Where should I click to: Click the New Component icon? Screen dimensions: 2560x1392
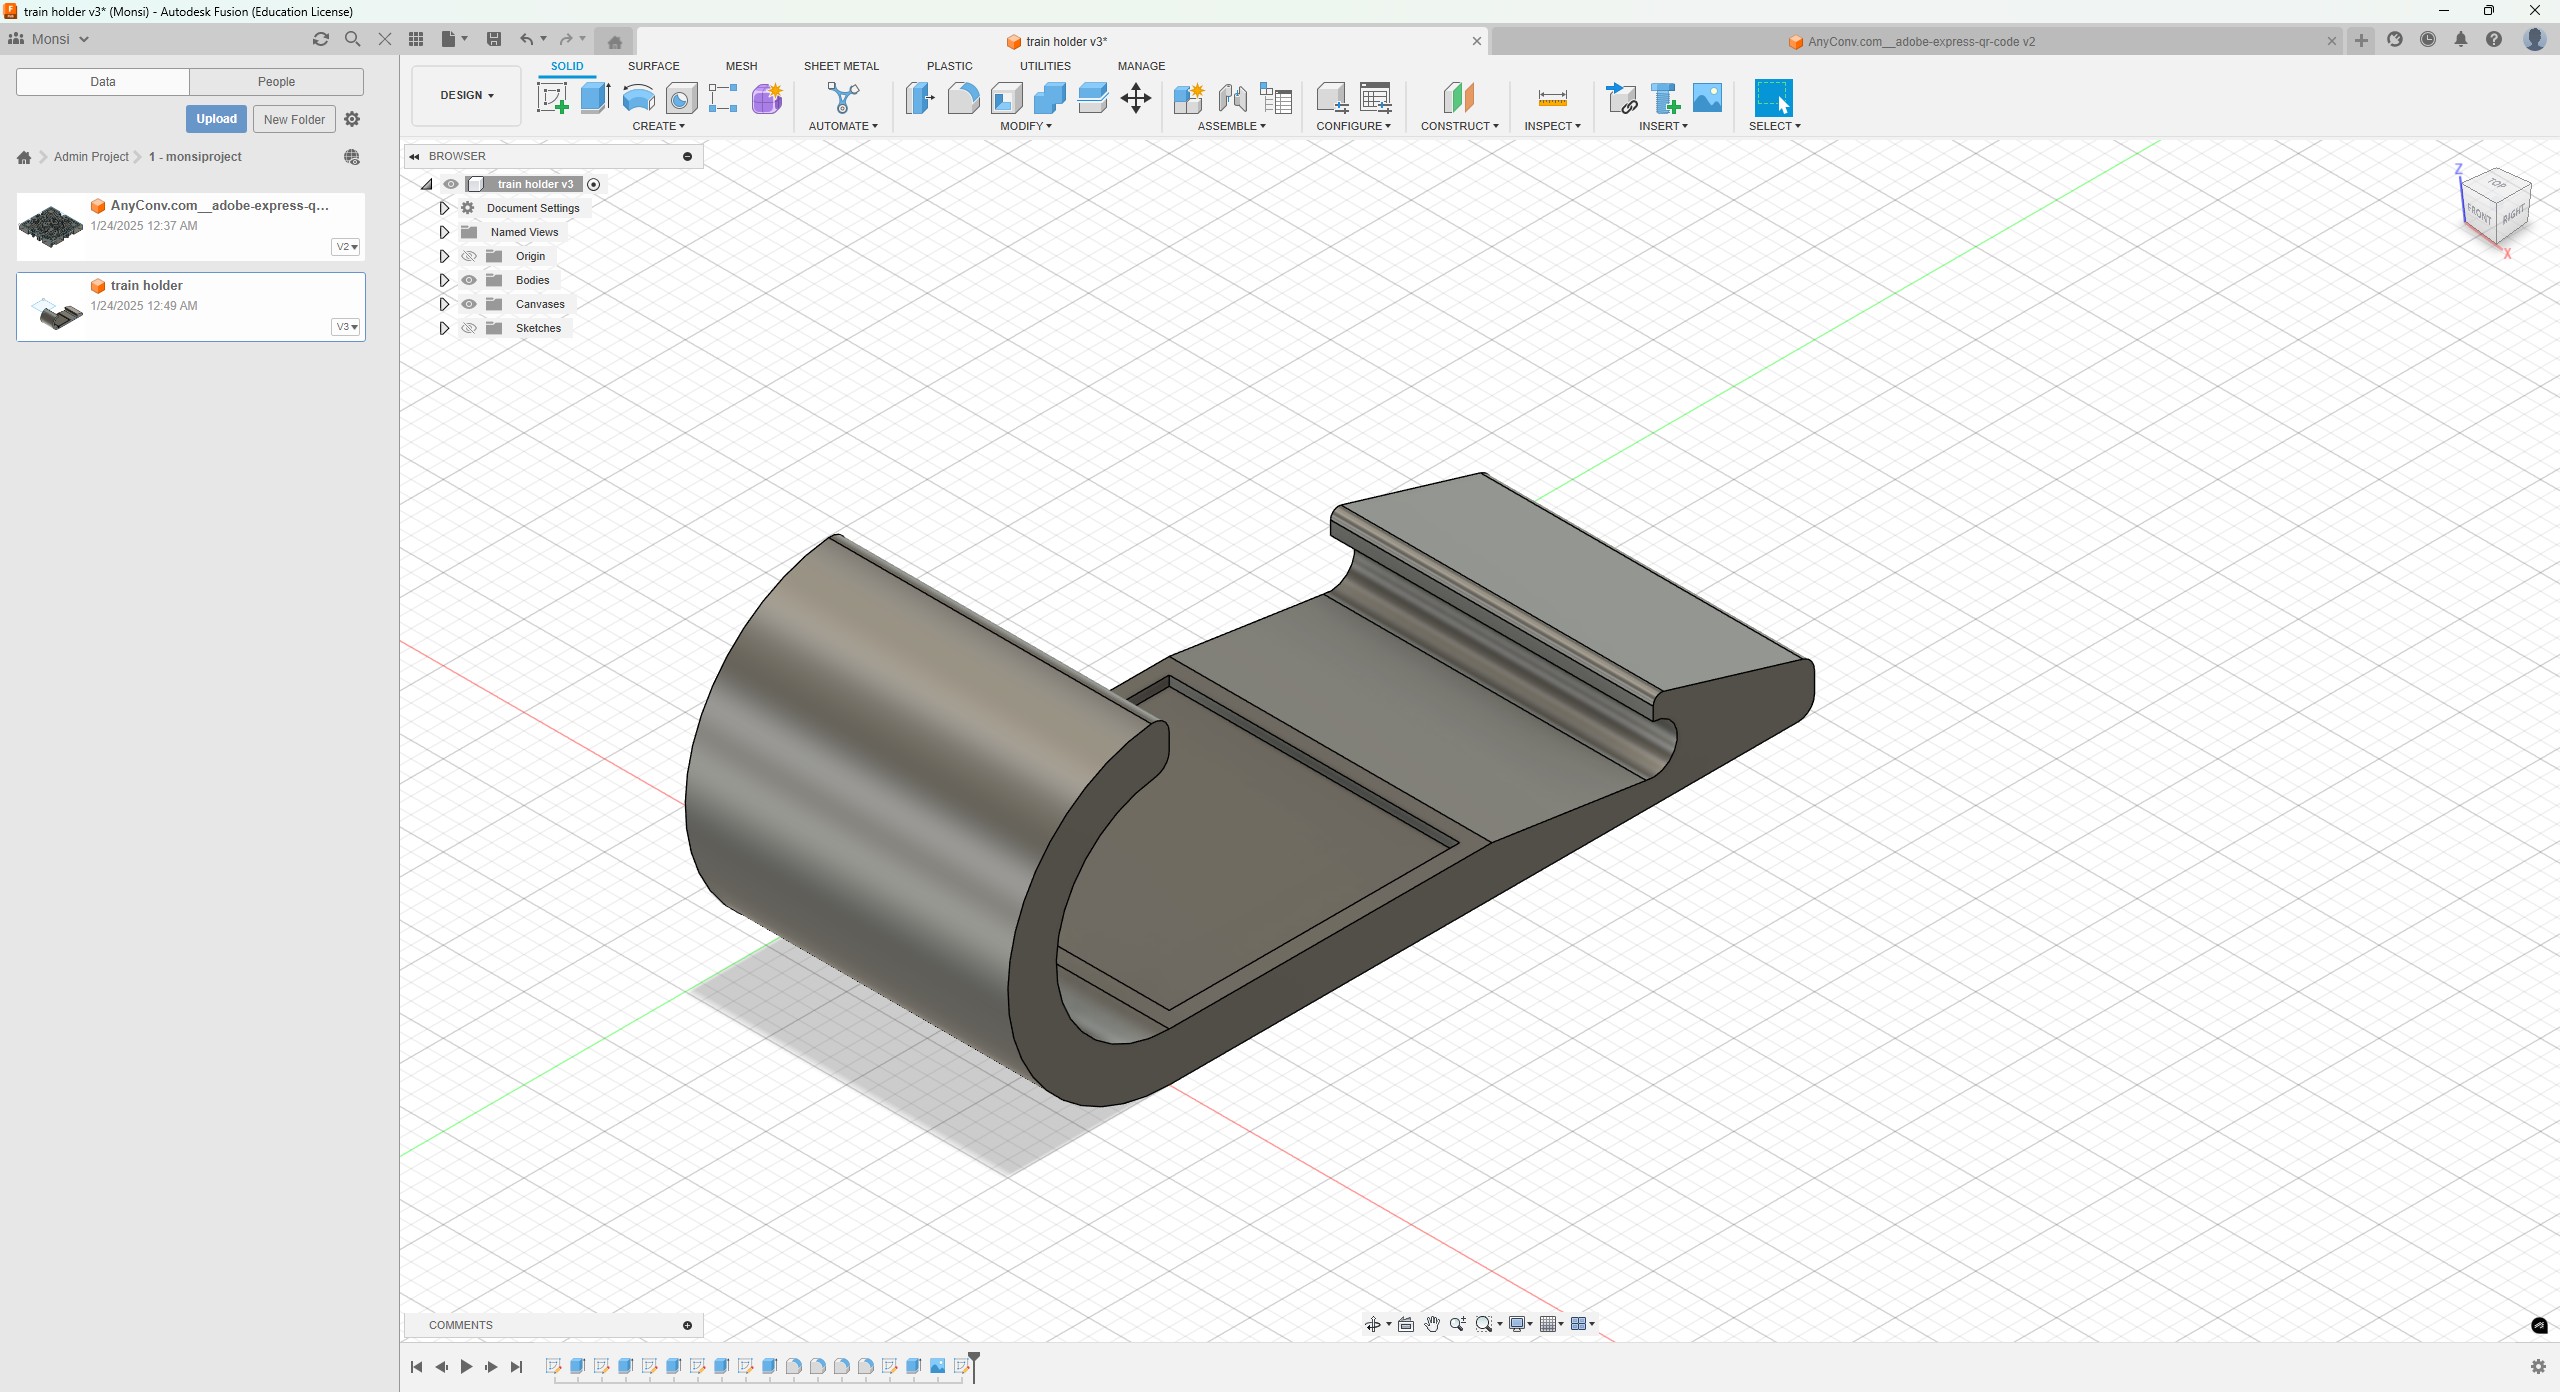pyautogui.click(x=1188, y=98)
